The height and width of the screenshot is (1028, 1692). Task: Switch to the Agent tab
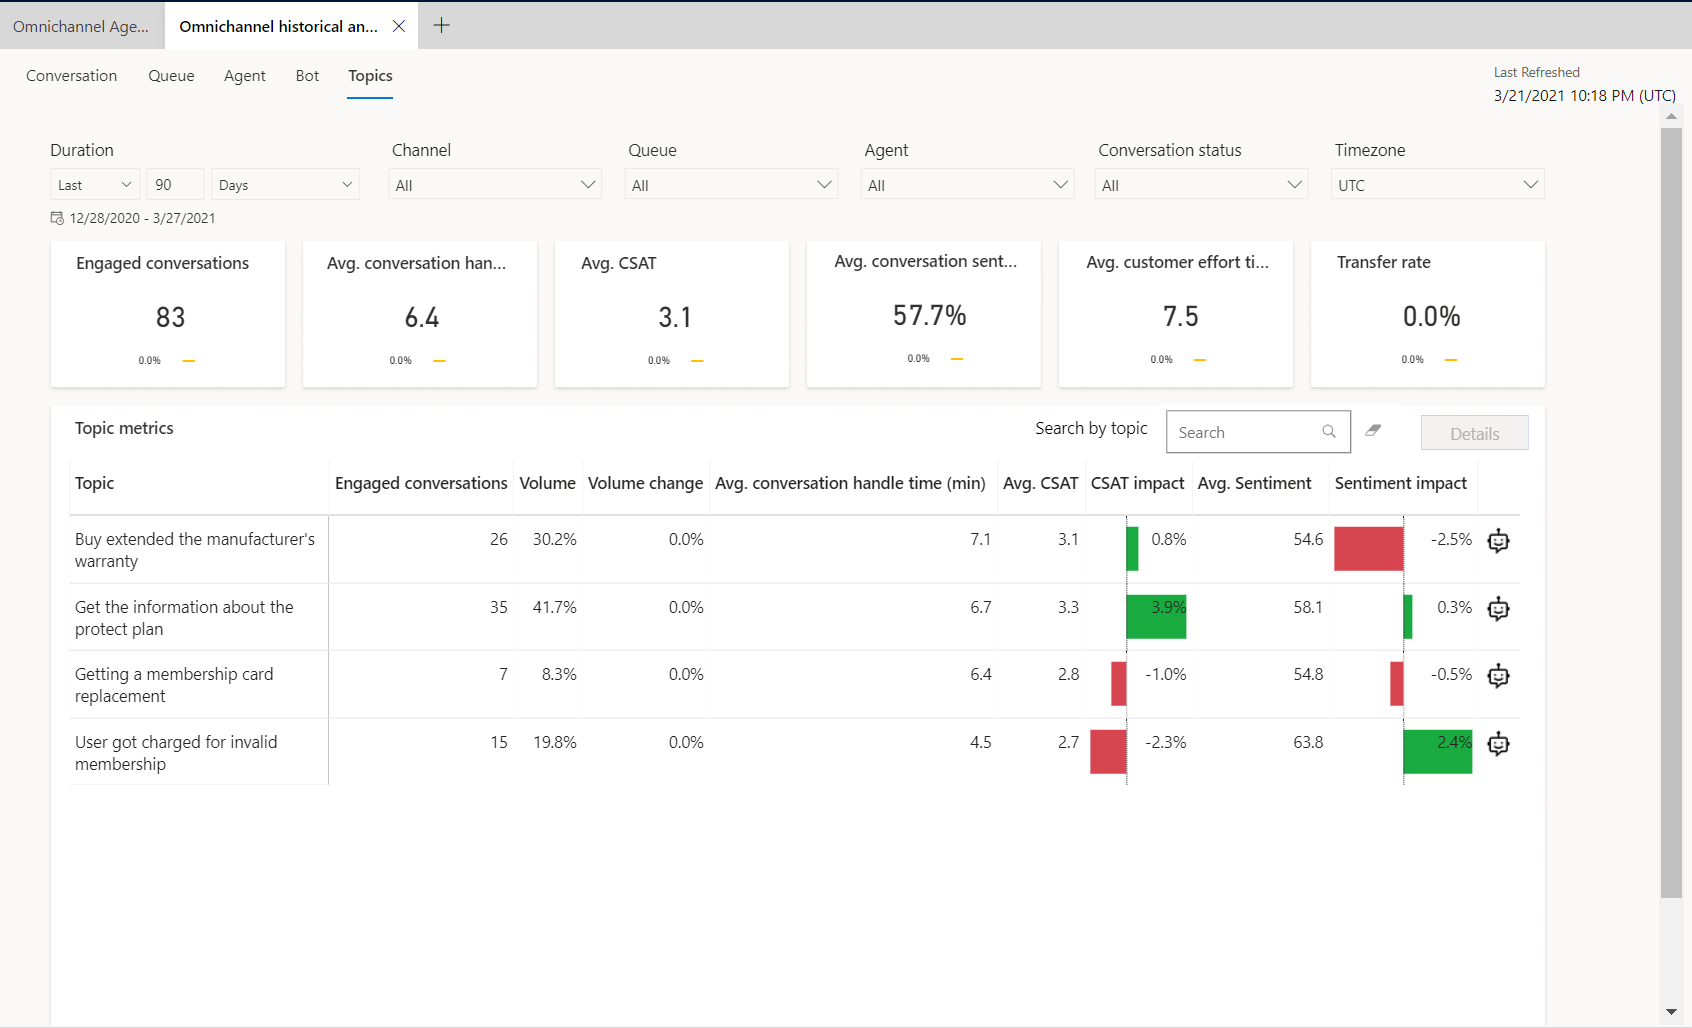(245, 76)
